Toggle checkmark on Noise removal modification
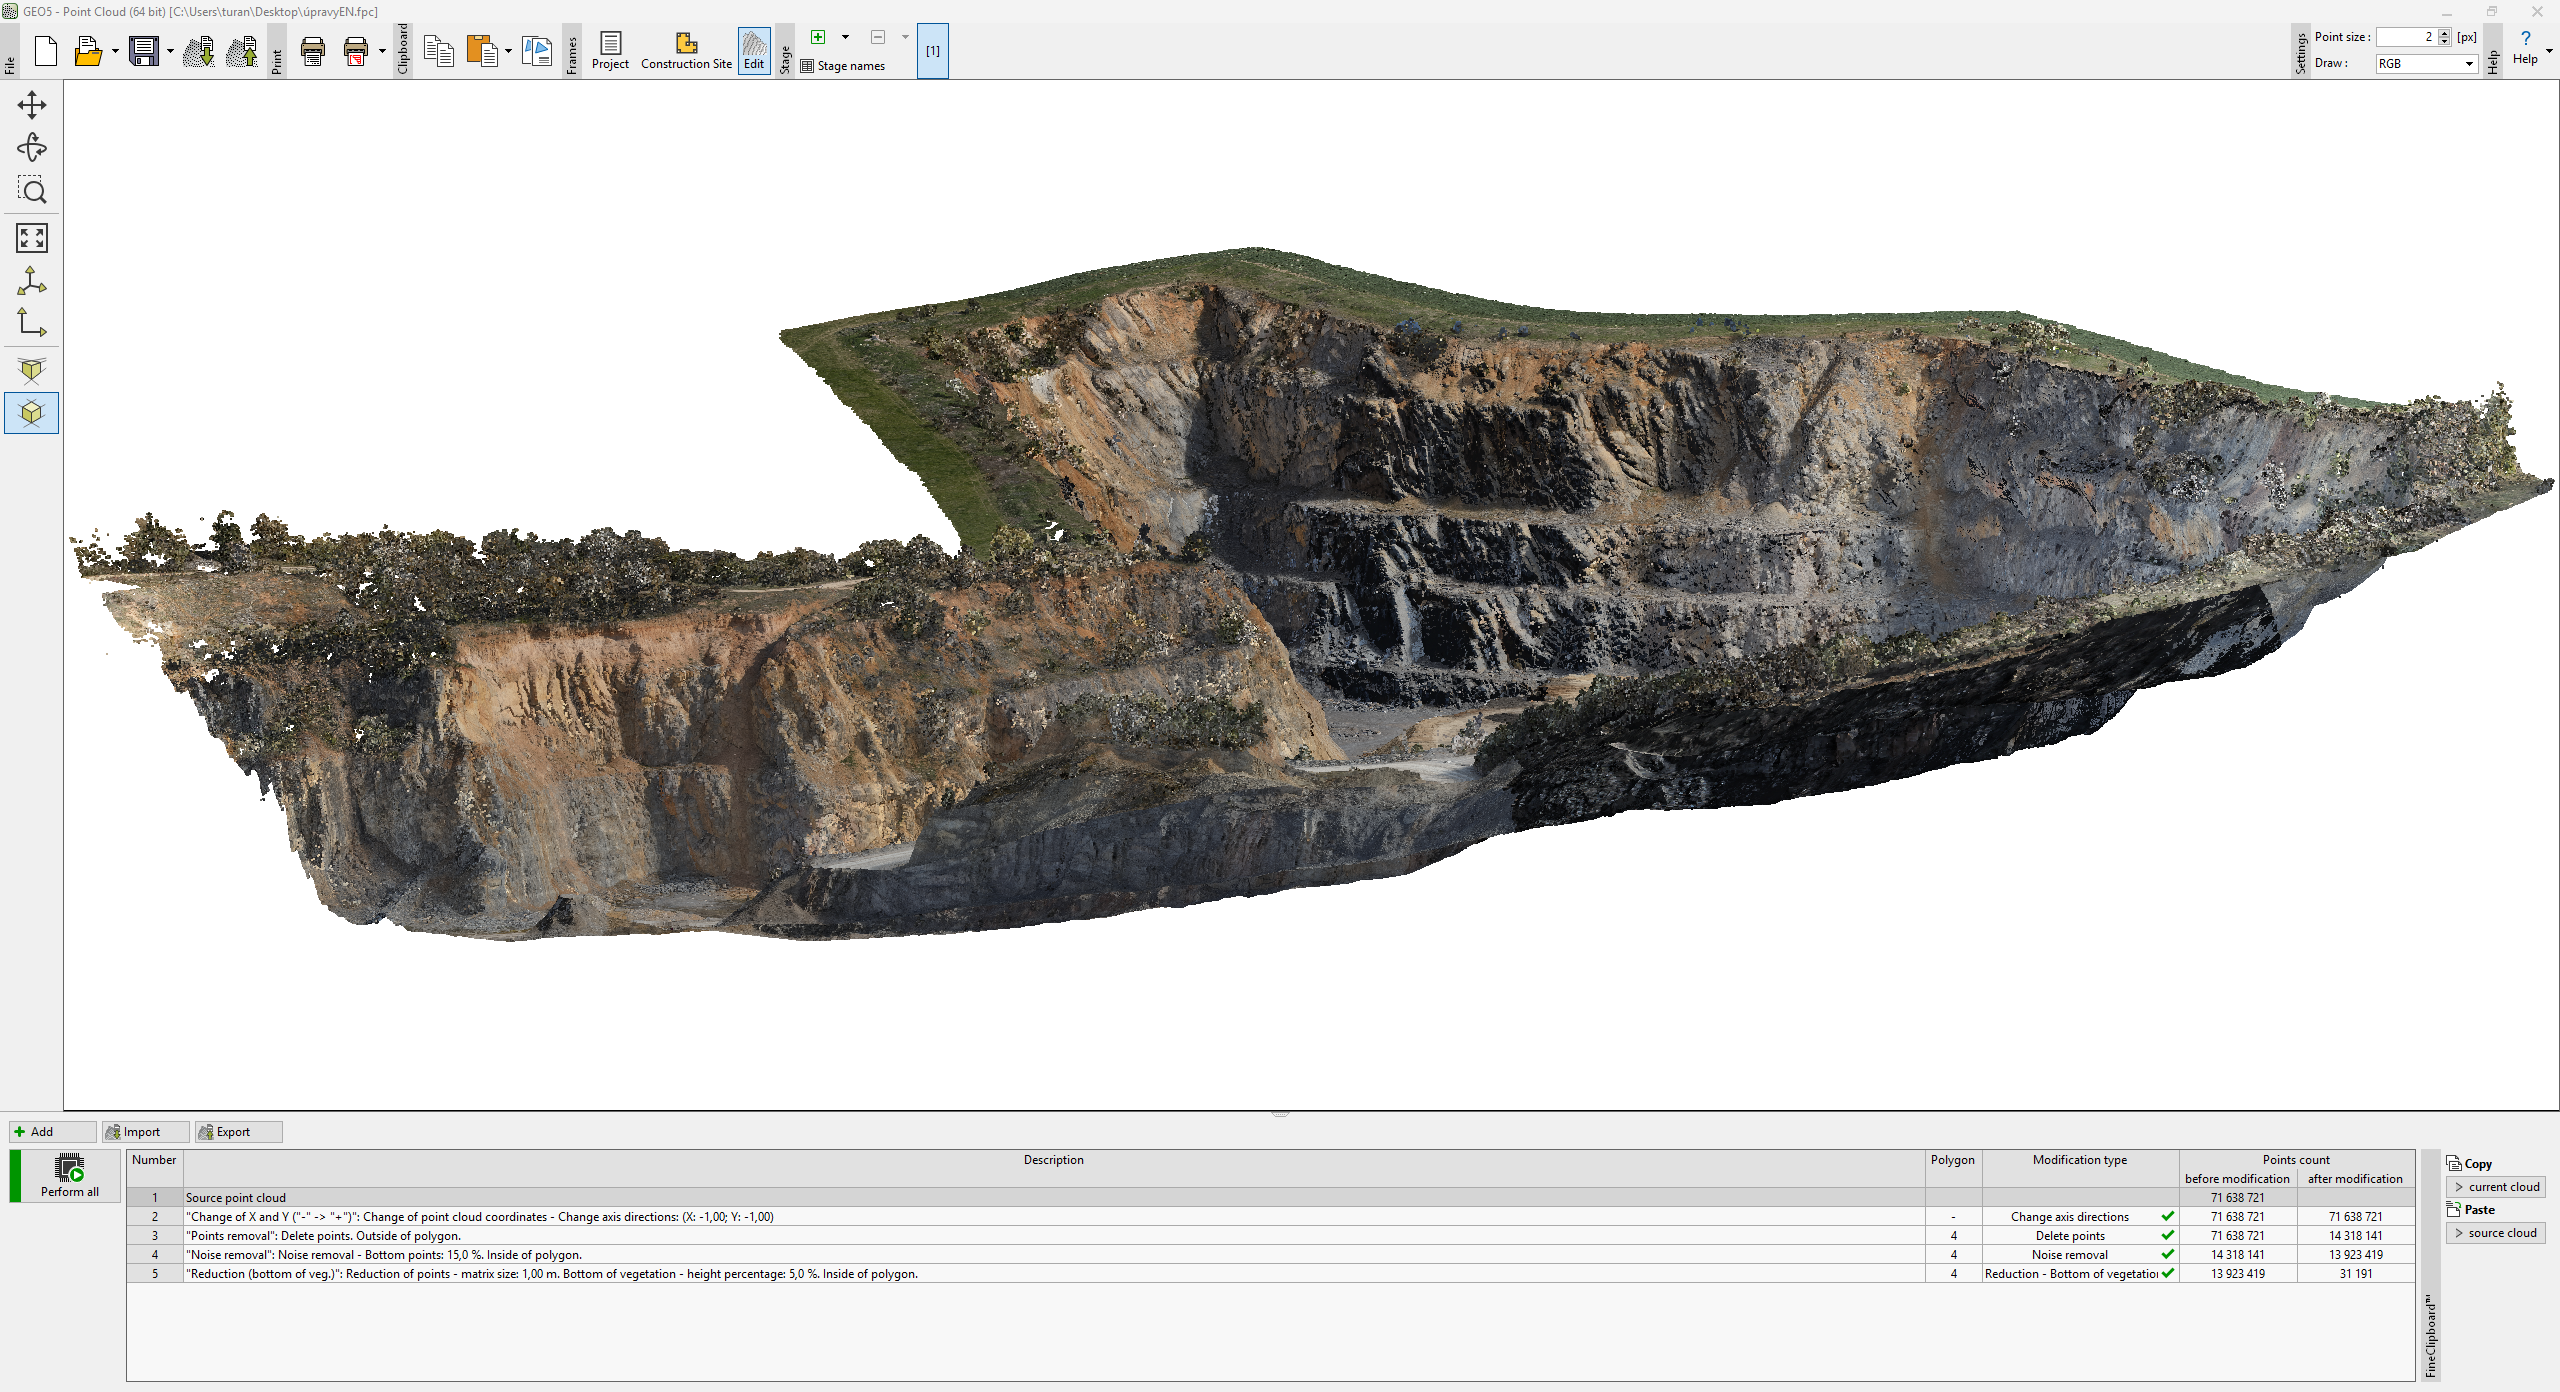This screenshot has height=1392, width=2560. click(2167, 1254)
